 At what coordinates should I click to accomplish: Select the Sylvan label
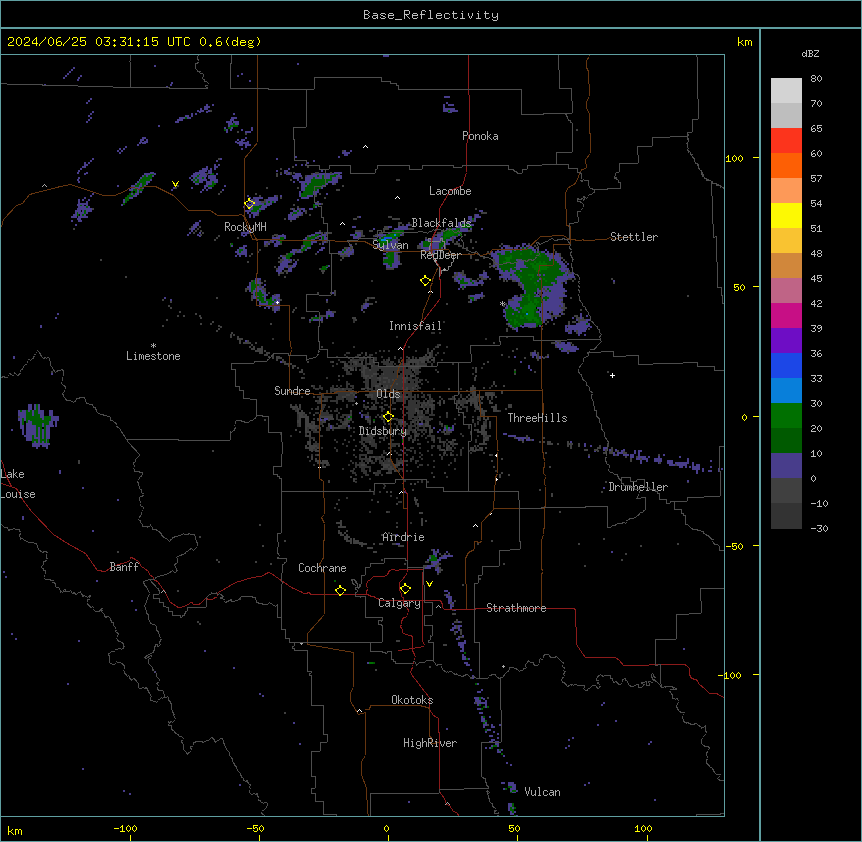tap(390, 245)
